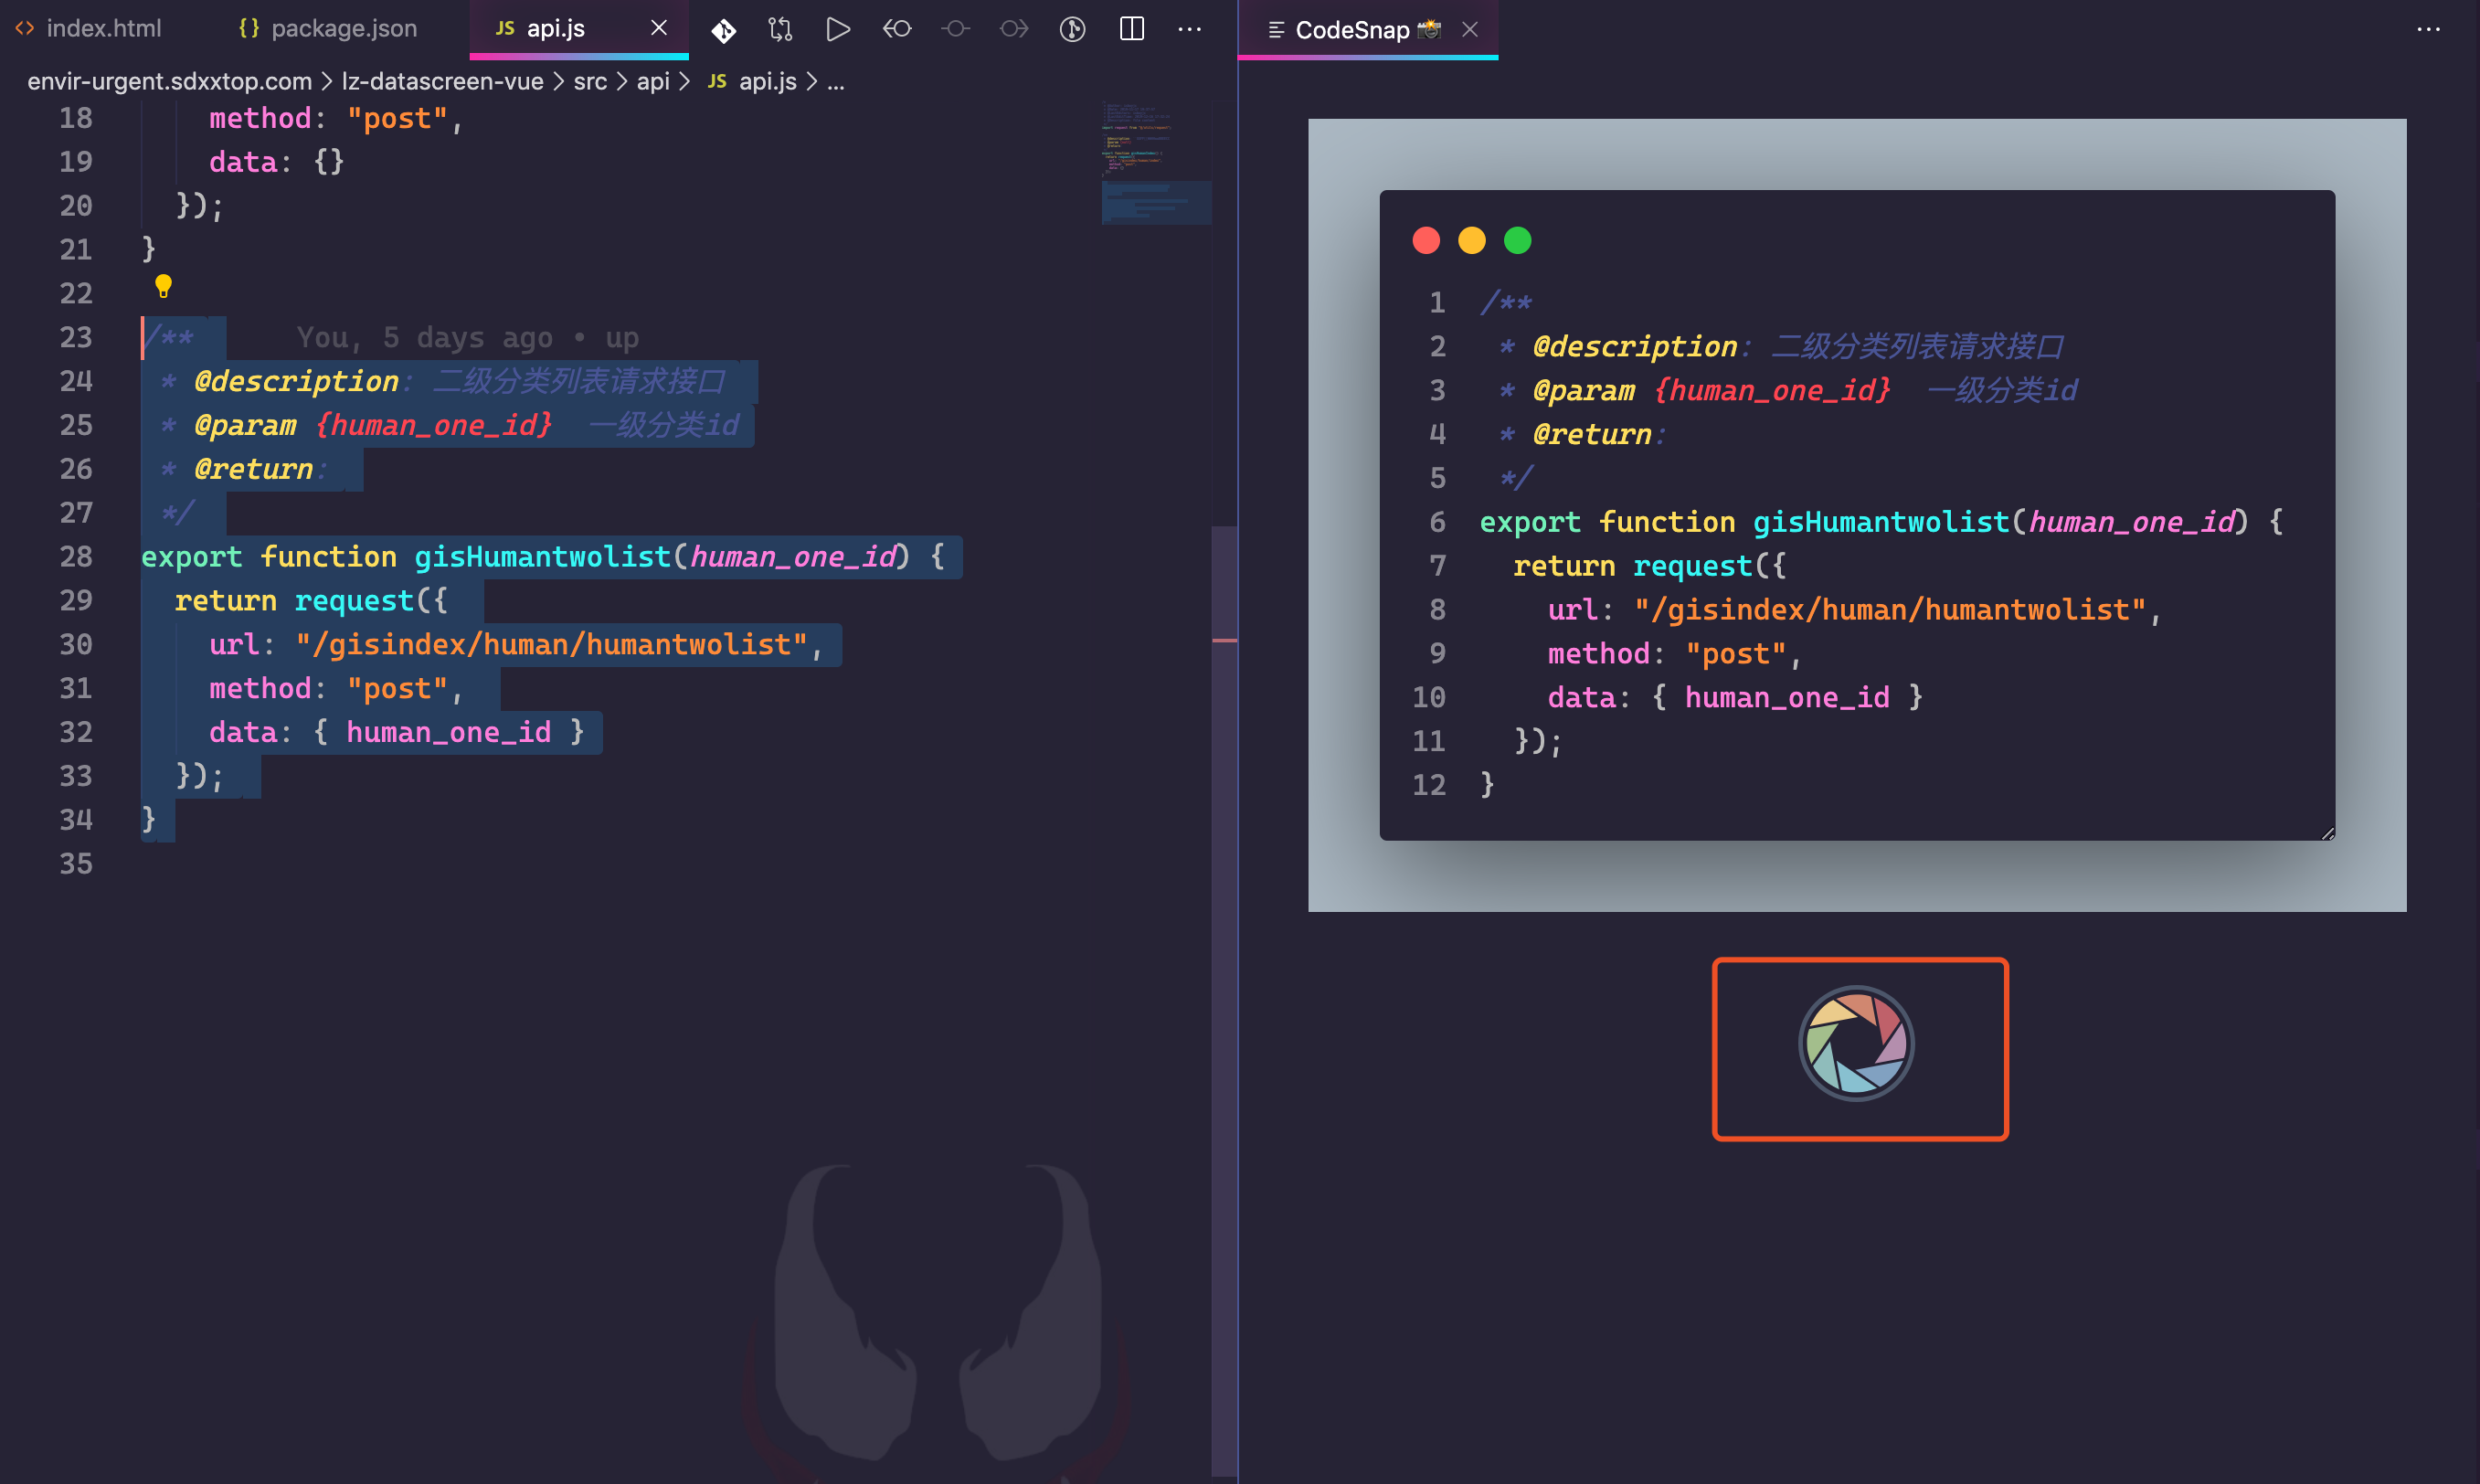2480x1484 pixels.
Task: Click the src breadcrumb segment
Action: 589,82
